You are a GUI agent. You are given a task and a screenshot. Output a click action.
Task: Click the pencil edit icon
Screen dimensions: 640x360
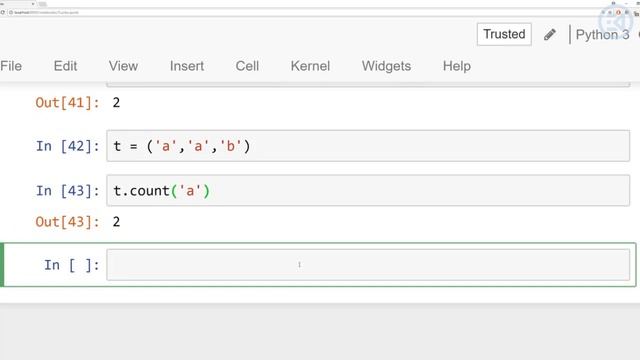[x=550, y=35]
